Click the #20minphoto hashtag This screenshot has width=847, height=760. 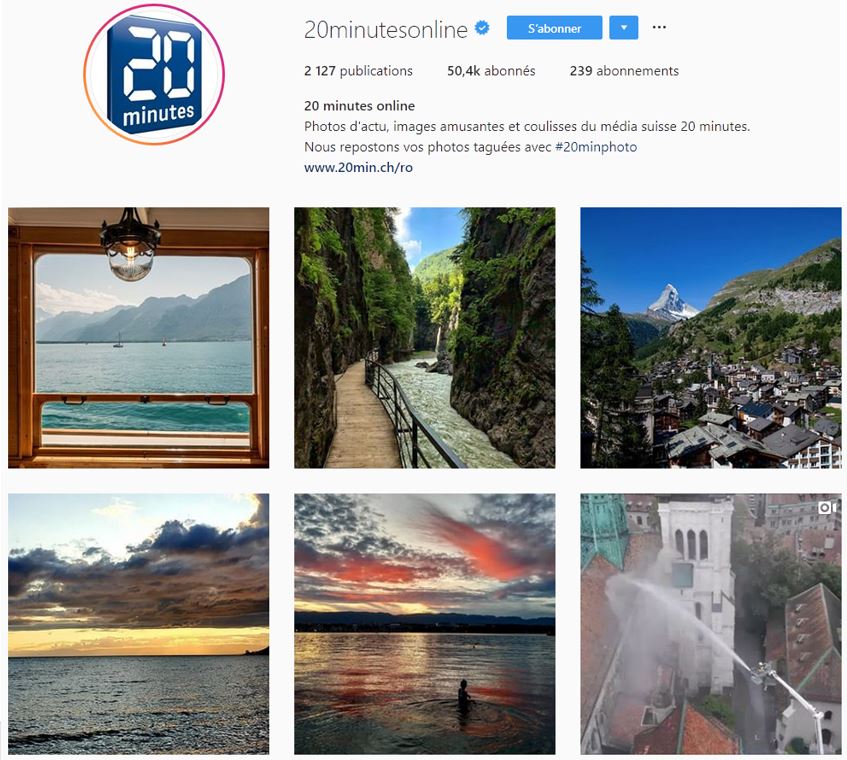596,147
